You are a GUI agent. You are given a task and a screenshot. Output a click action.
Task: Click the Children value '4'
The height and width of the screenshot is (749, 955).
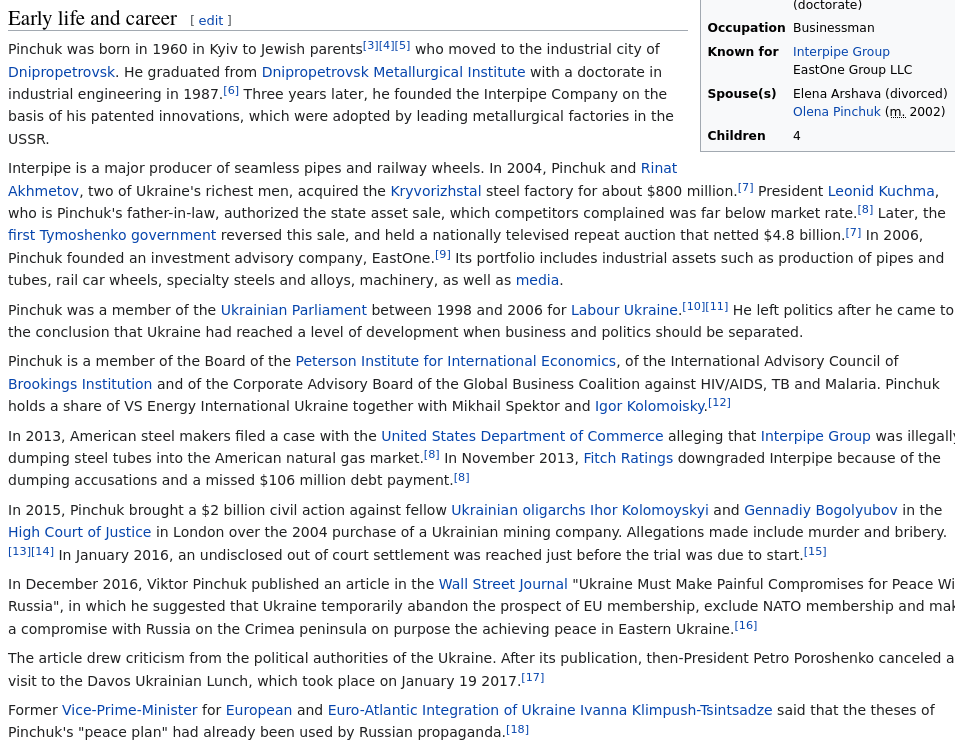(x=797, y=136)
